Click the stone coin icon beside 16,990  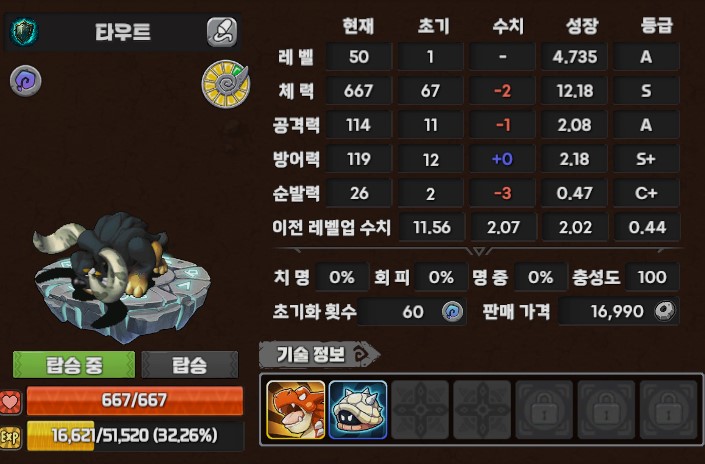665,311
